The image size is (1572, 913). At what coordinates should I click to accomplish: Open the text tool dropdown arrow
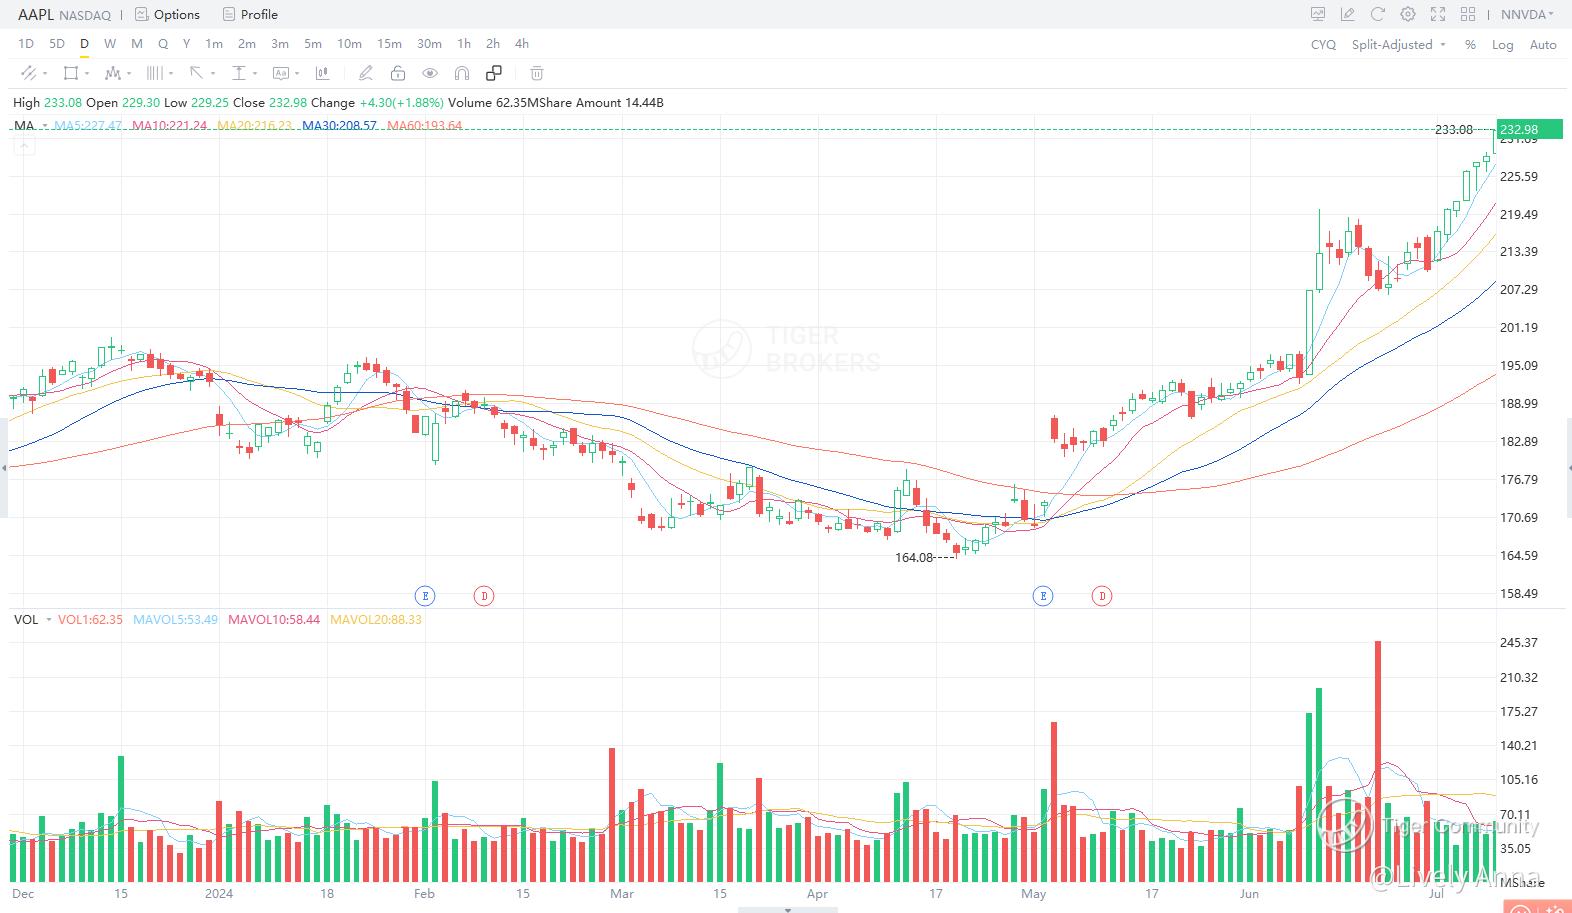pos(297,74)
